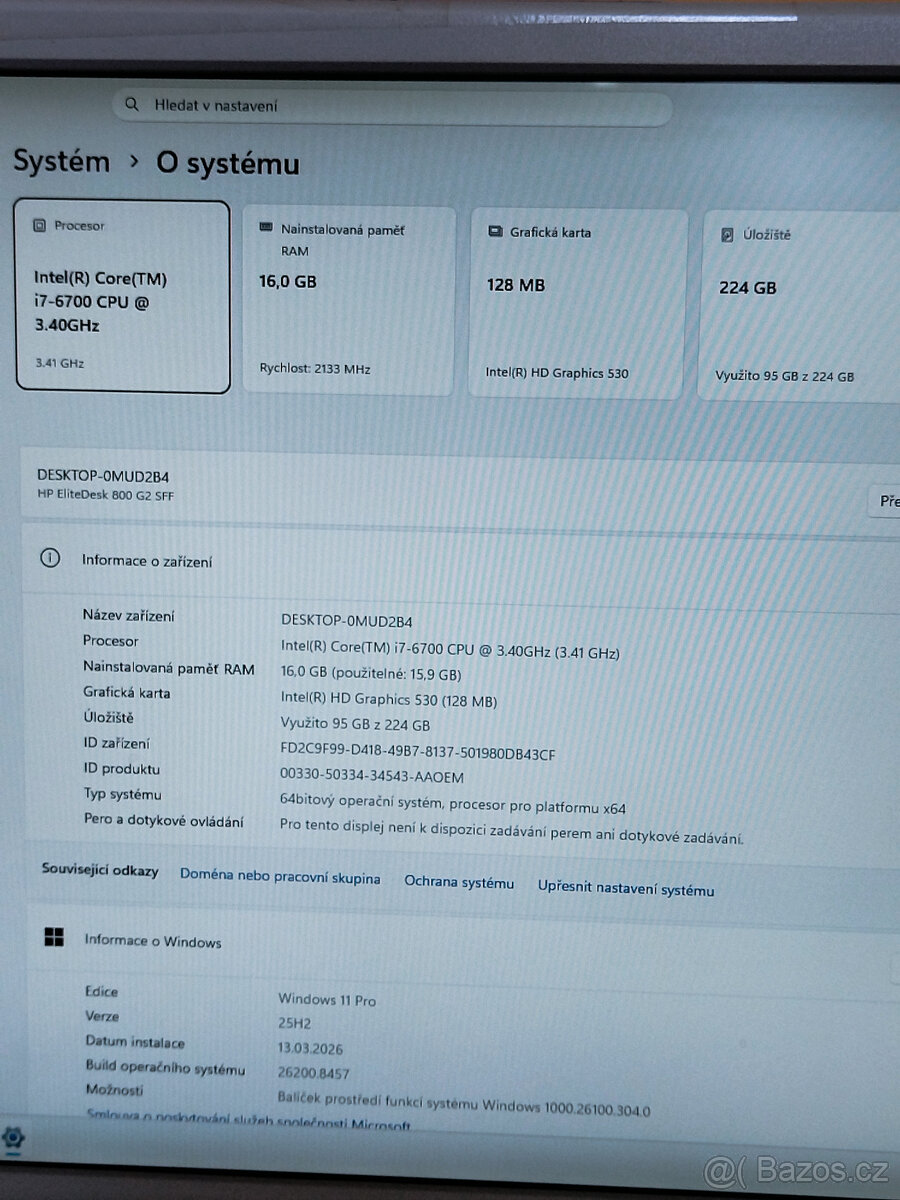Select device name value DESKTOP-0MUD2B4 in list

(347, 620)
